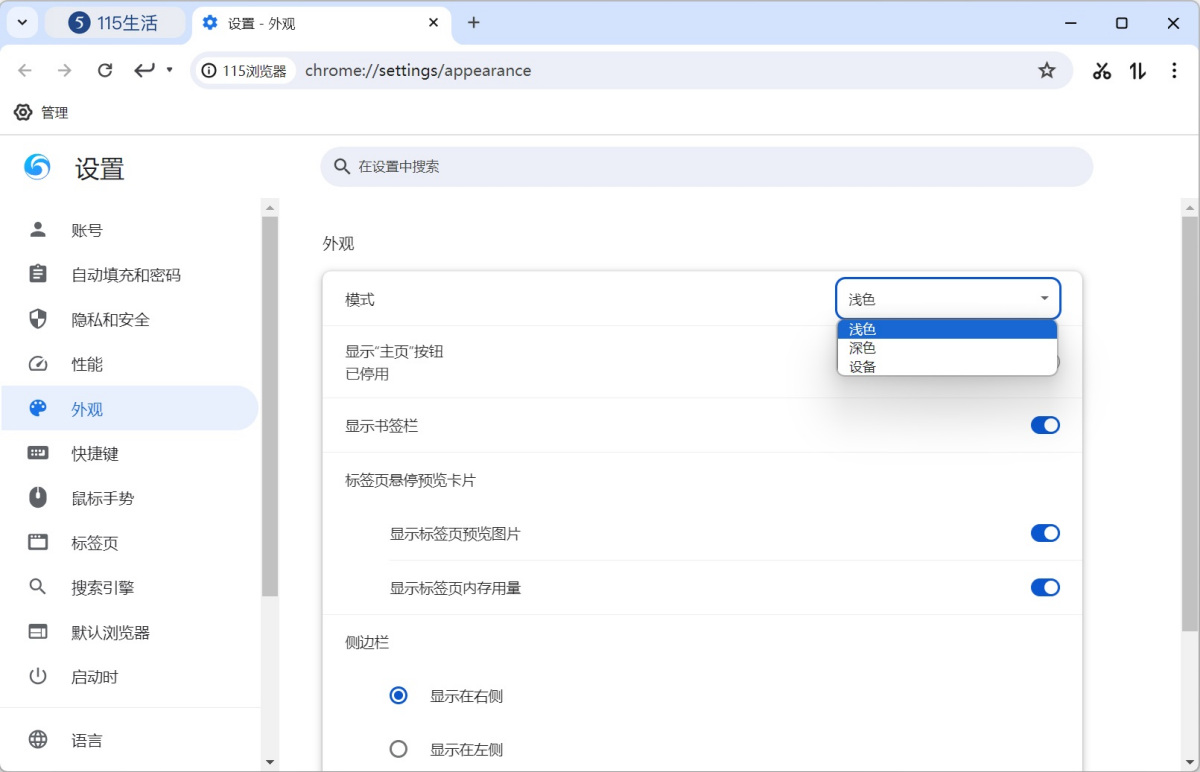Click the 管理 gear icon in bookmarks bar
The width and height of the screenshot is (1200, 772).
(x=23, y=113)
